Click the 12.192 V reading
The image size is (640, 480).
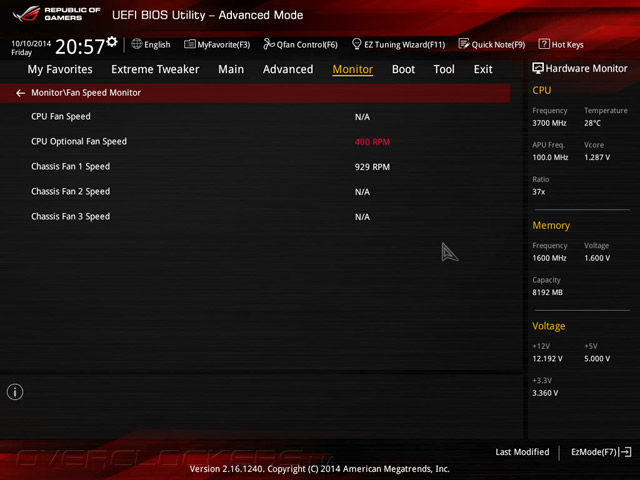(x=547, y=358)
